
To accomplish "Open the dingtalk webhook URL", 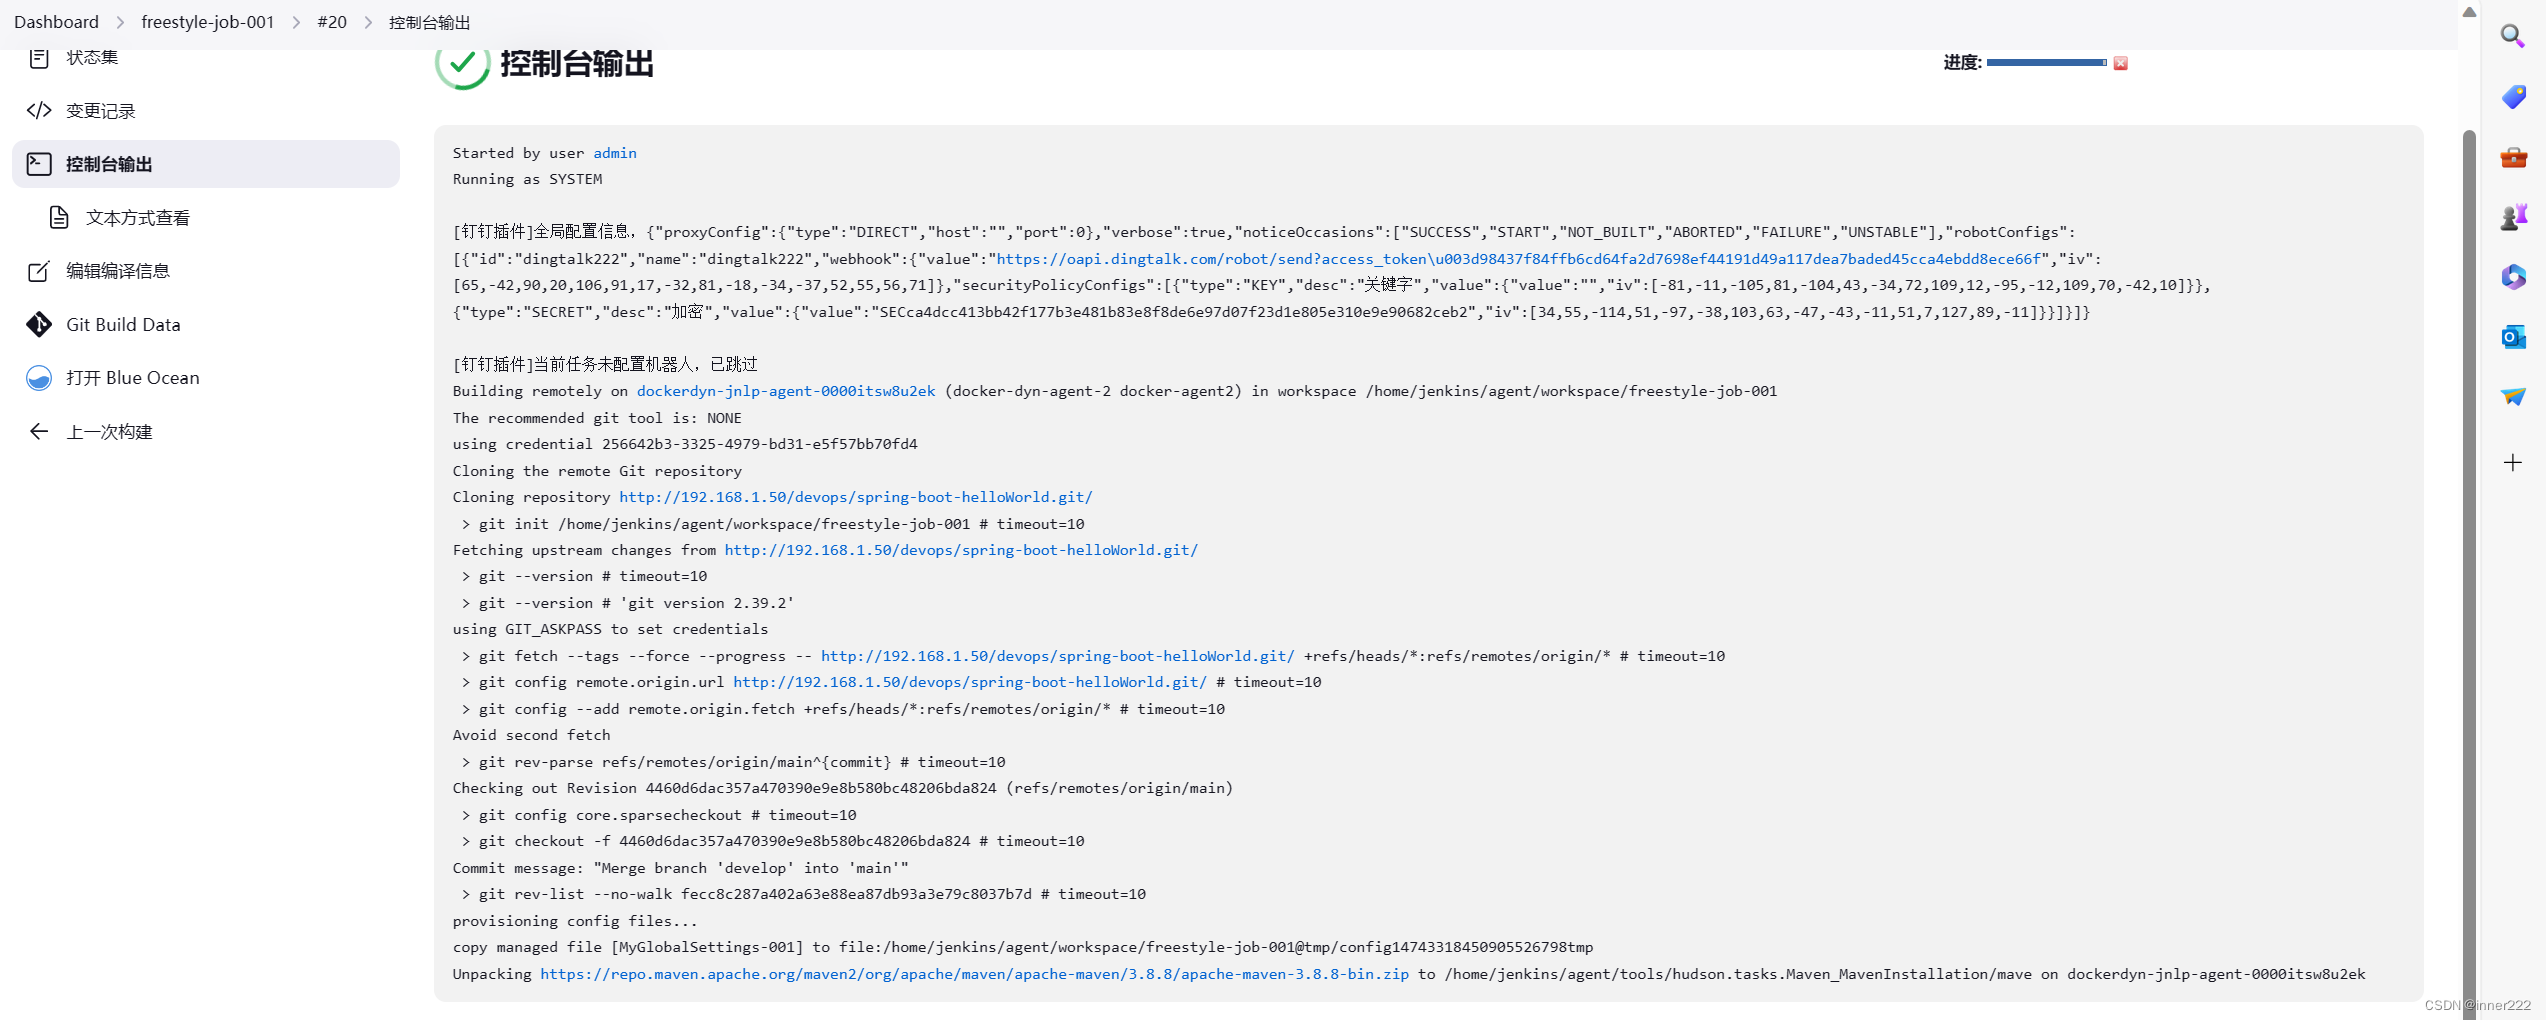I will pyautogui.click(x=1519, y=259).
